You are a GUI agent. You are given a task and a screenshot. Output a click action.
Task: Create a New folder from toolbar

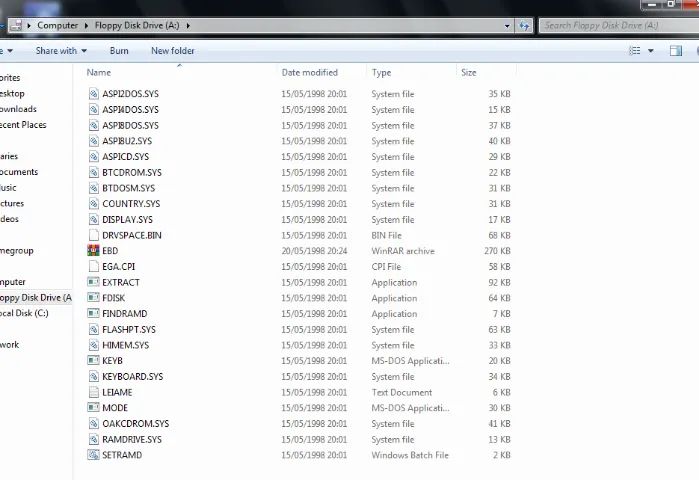(173, 51)
